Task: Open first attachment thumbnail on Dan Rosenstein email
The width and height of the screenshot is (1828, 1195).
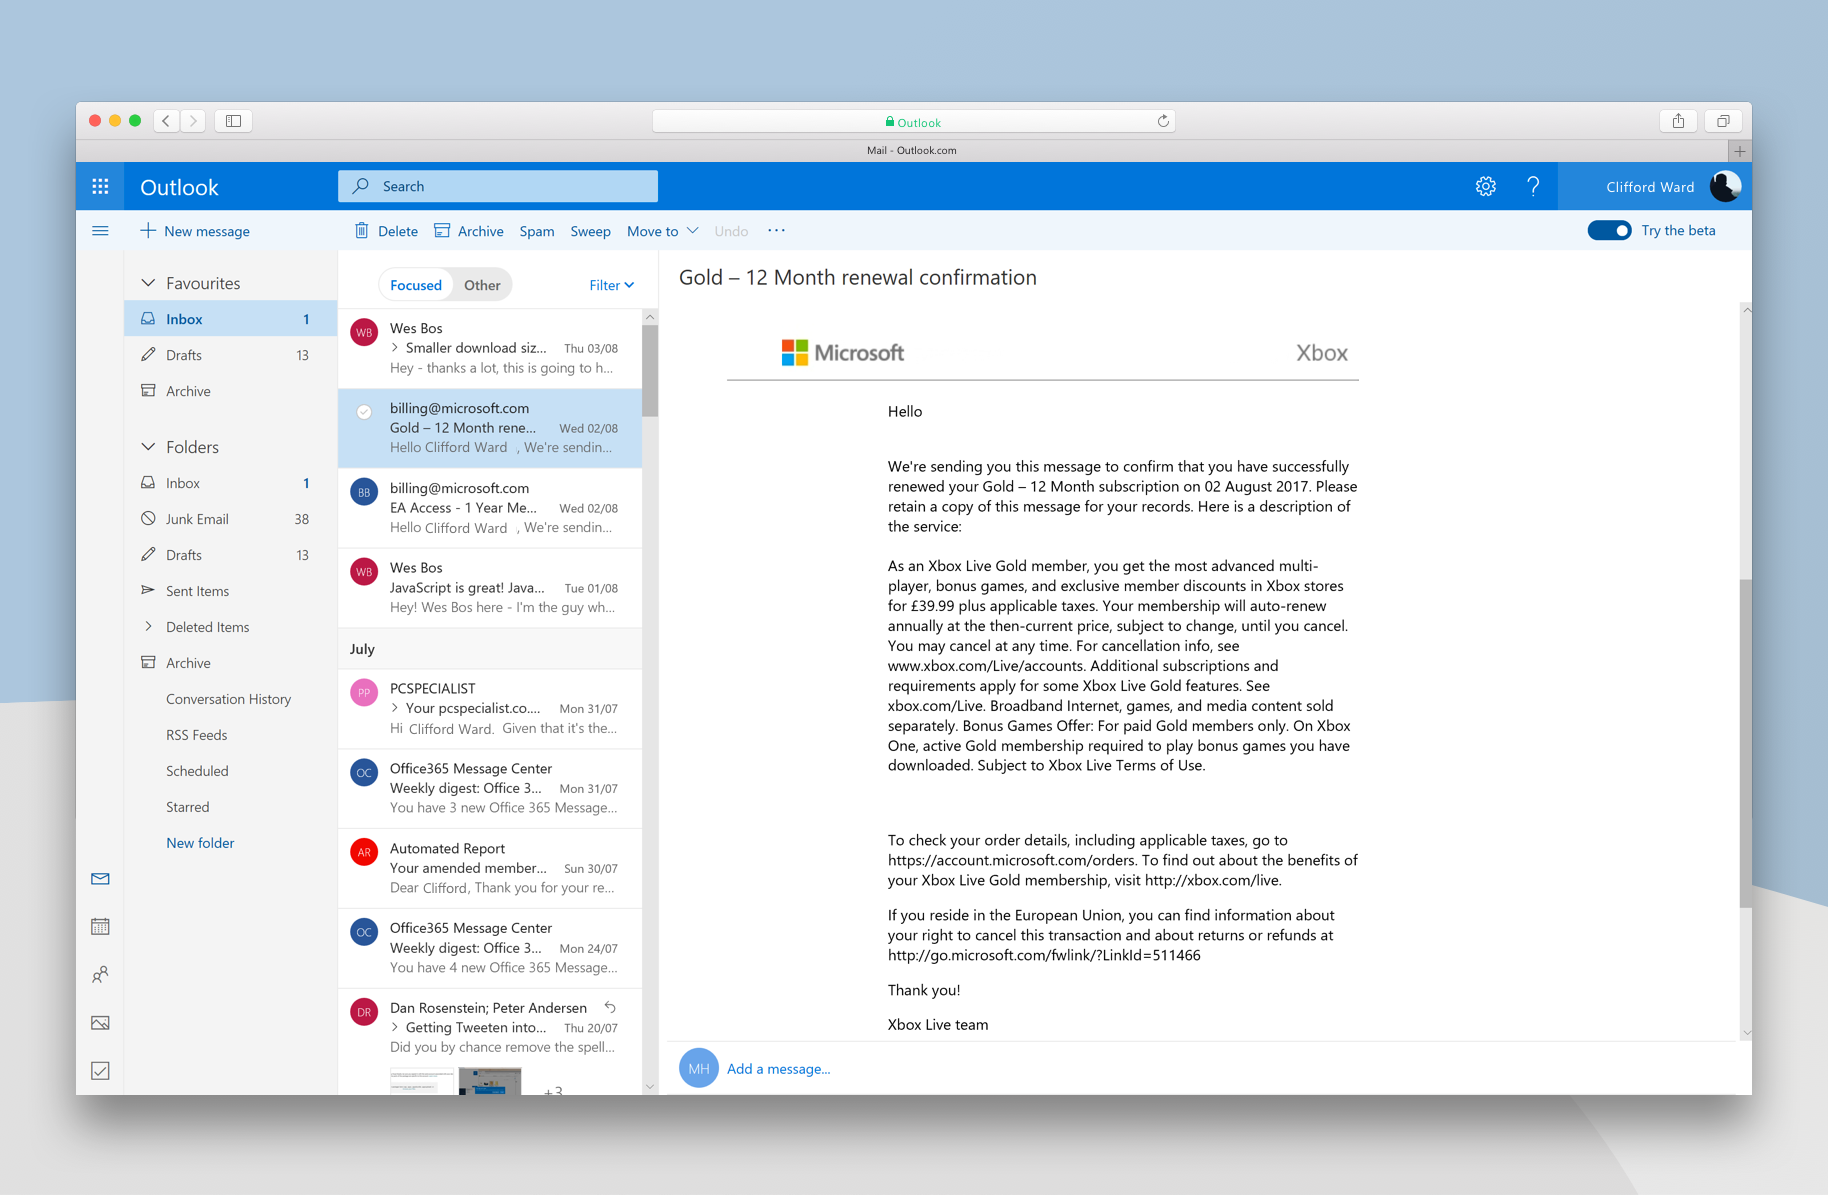Action: [421, 1081]
